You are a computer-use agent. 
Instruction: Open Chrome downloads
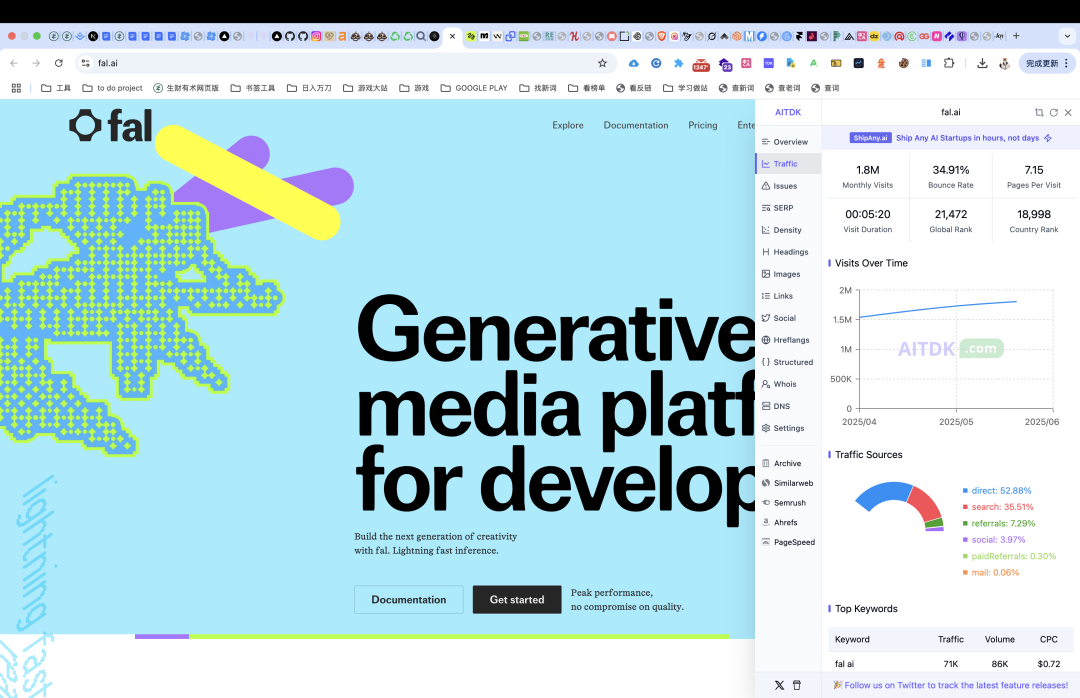pos(982,63)
